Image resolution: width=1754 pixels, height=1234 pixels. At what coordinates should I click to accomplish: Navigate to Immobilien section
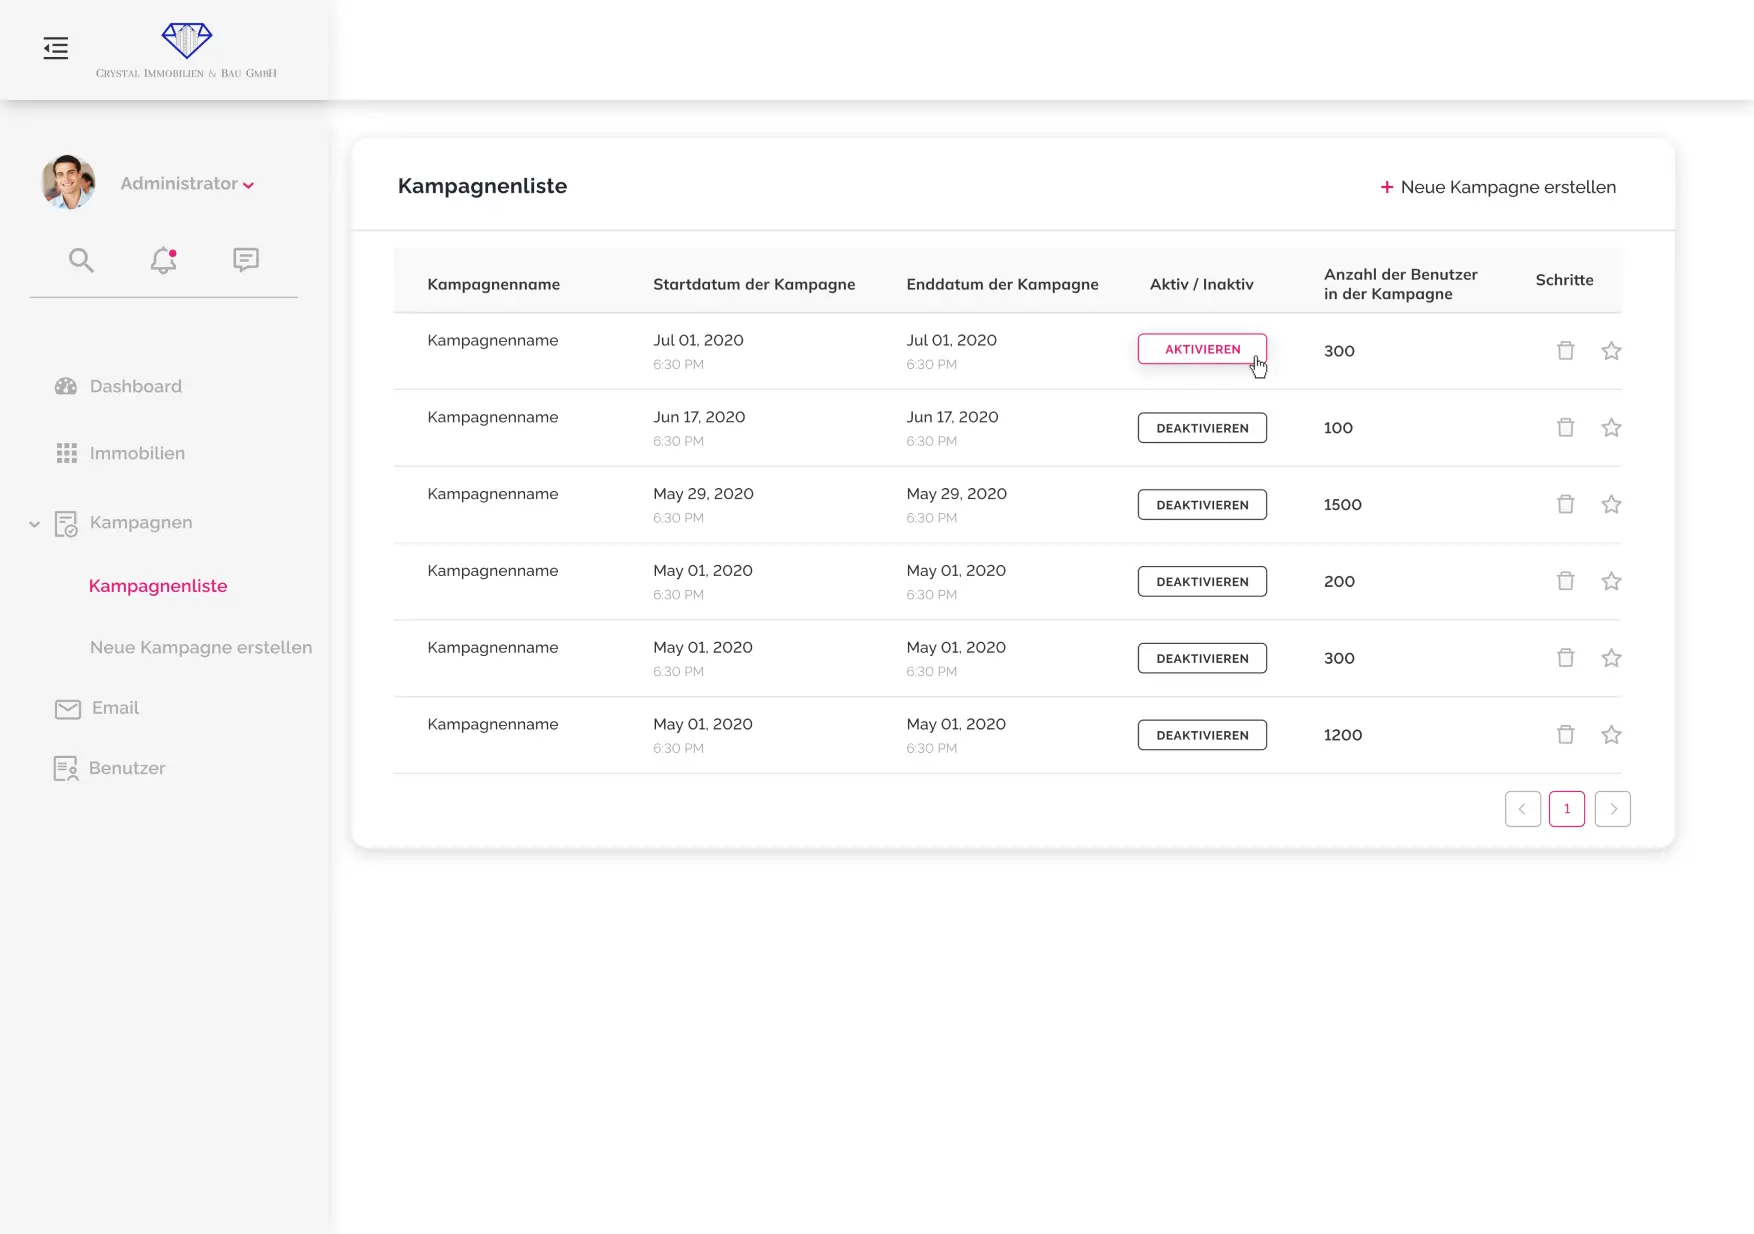(x=137, y=454)
